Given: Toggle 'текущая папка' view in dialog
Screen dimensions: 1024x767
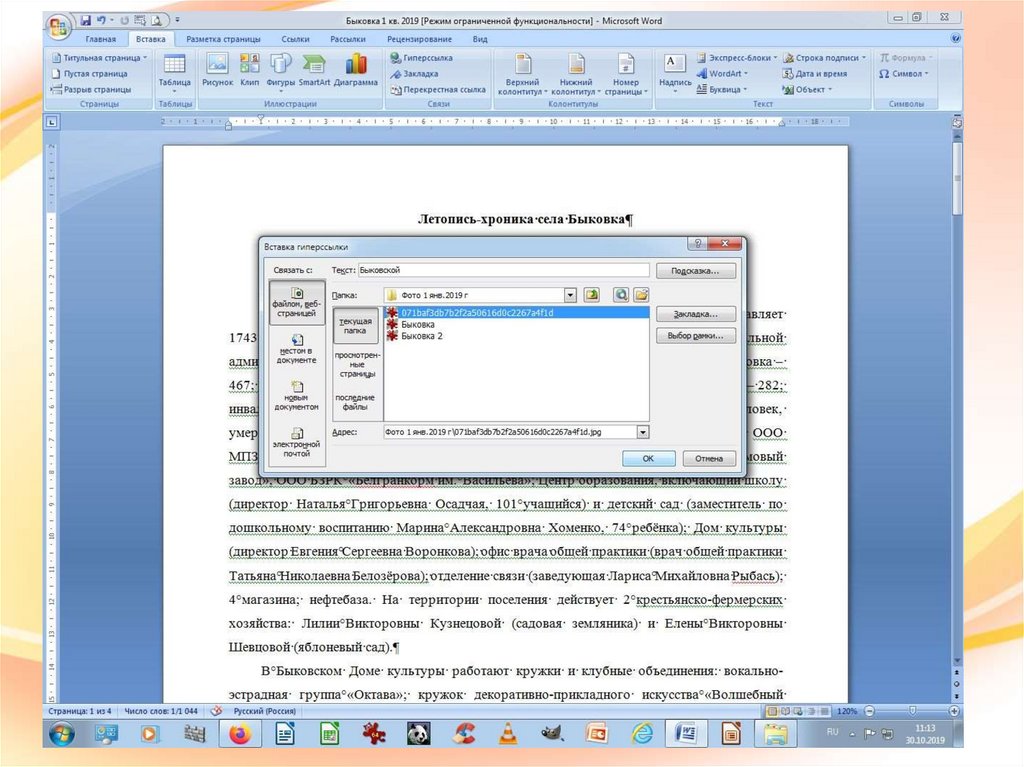Looking at the screenshot, I should point(355,326).
